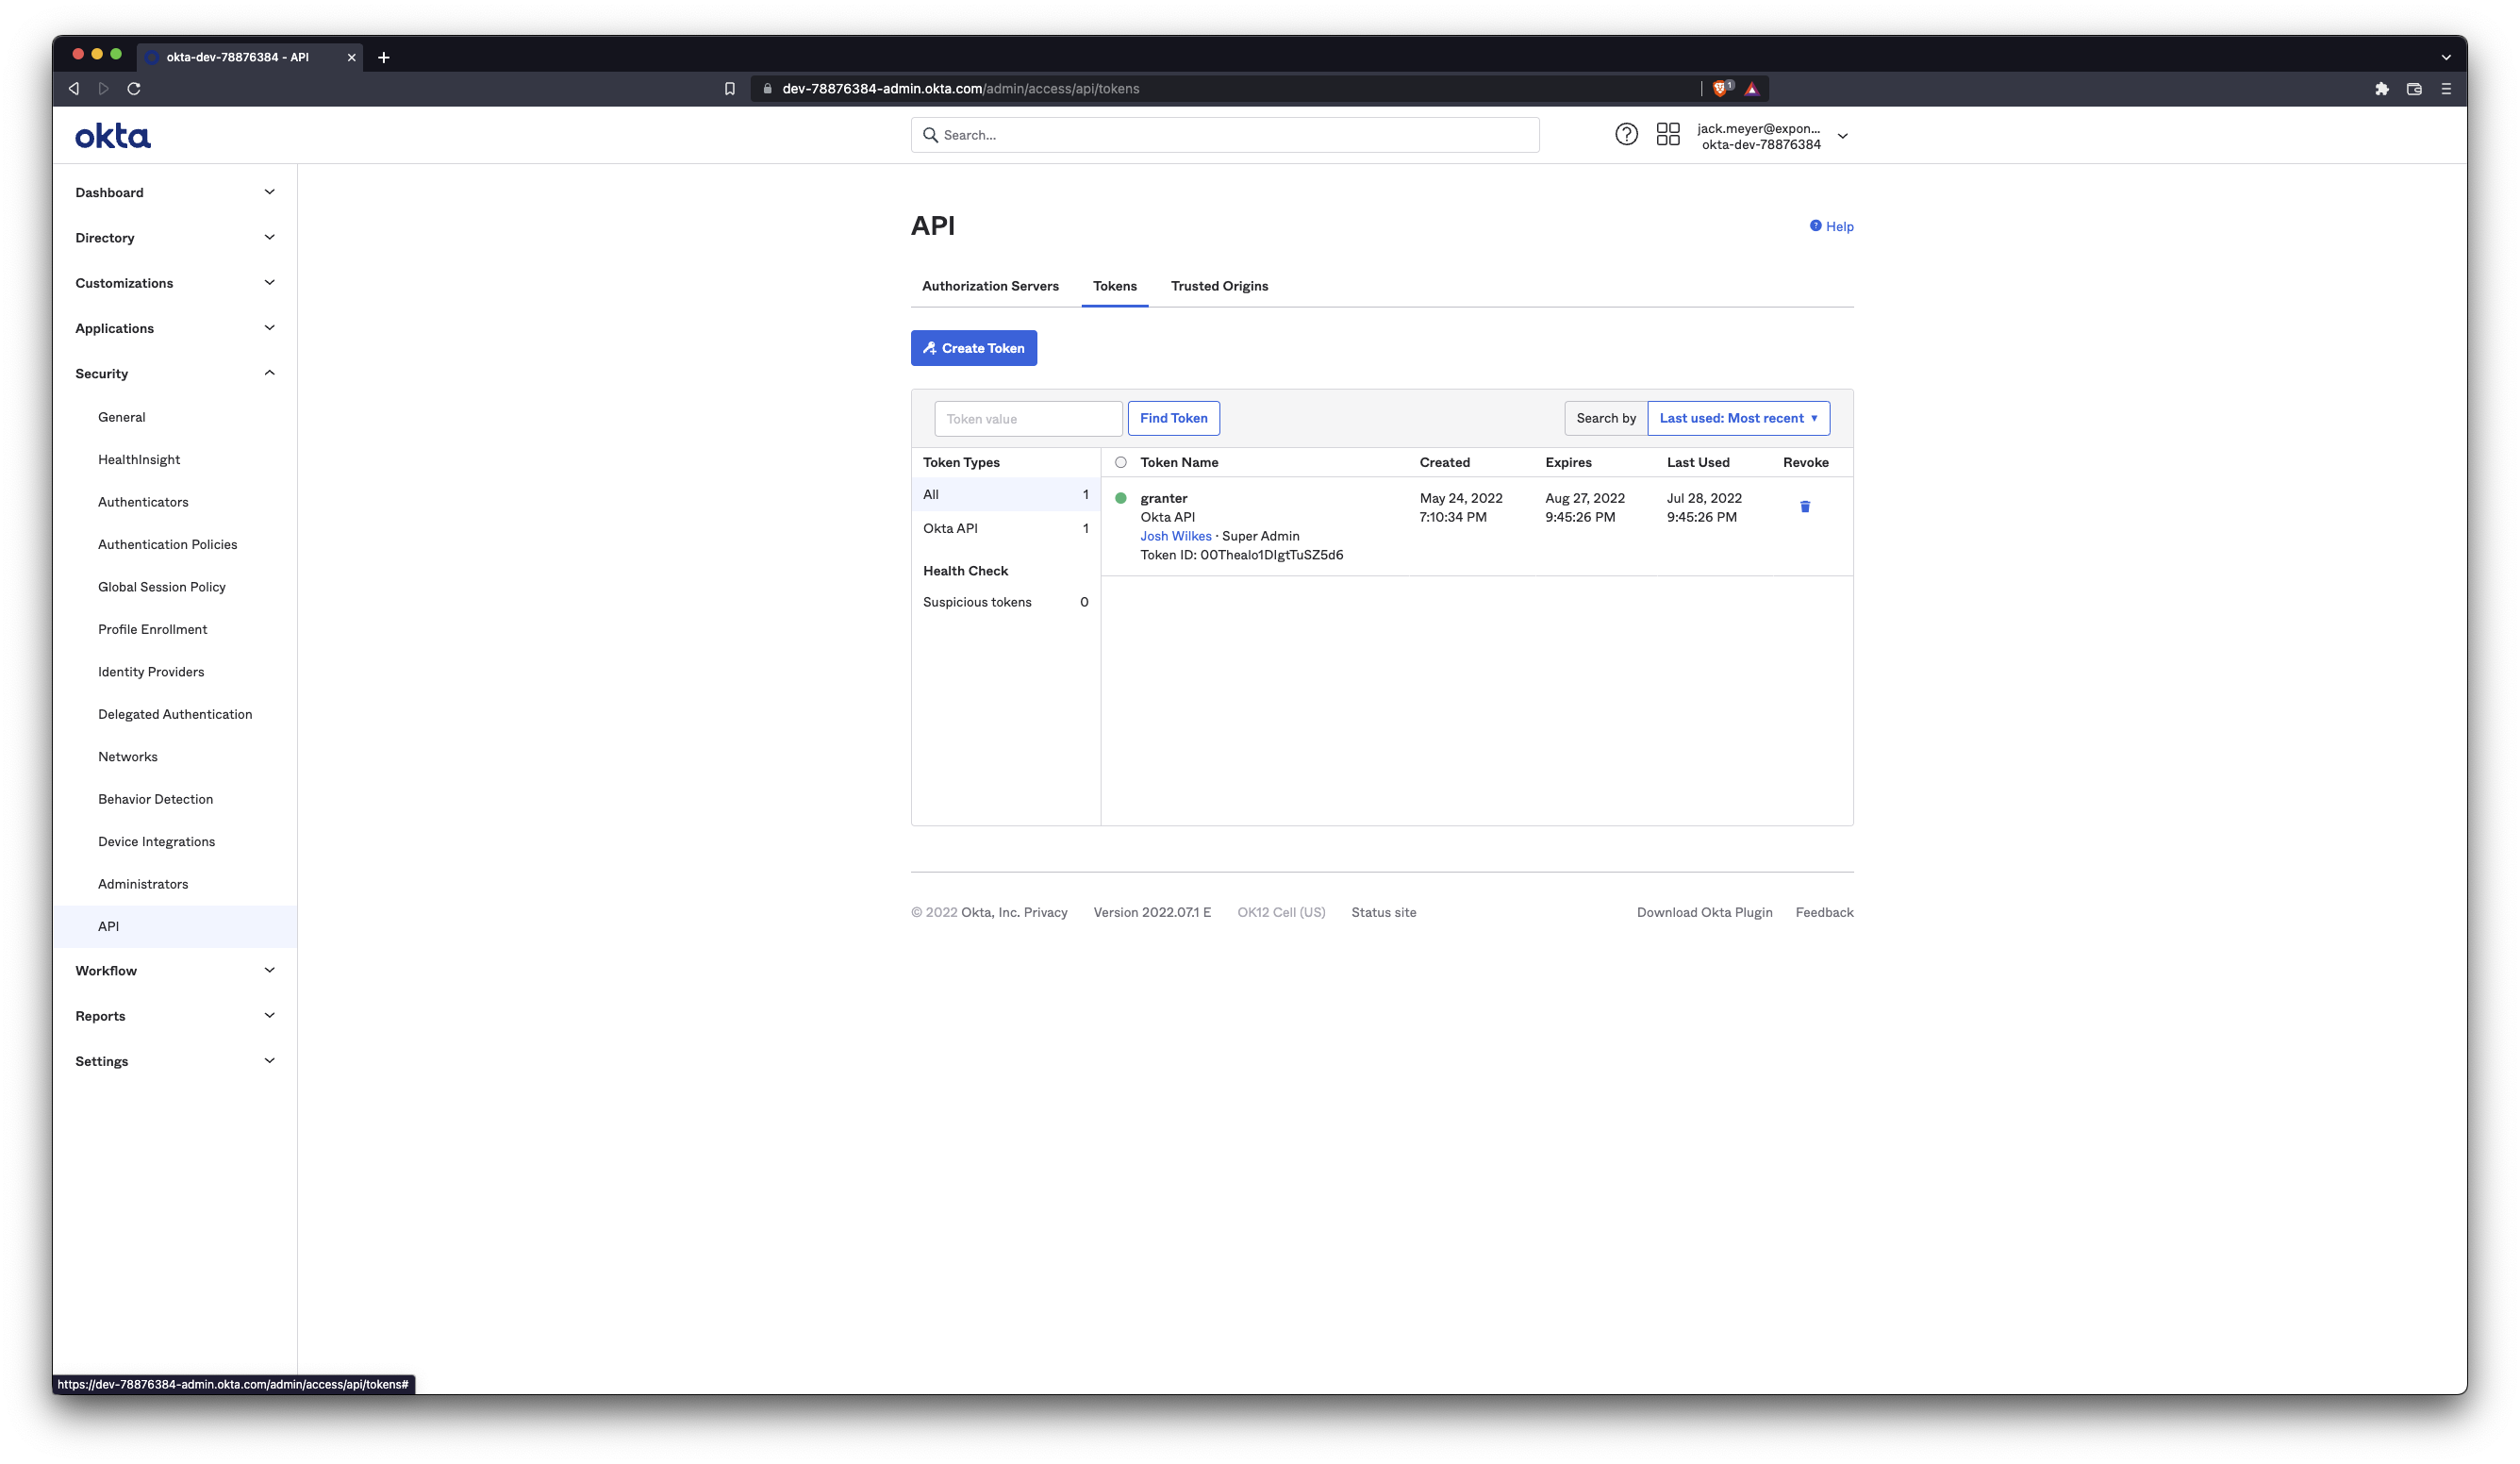Open Brave Shields icon

click(x=1721, y=89)
